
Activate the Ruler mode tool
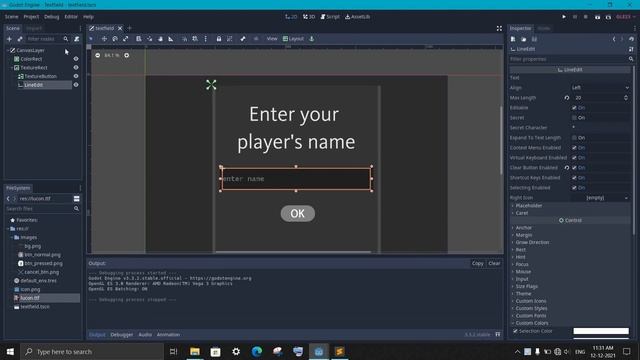coord(171,39)
